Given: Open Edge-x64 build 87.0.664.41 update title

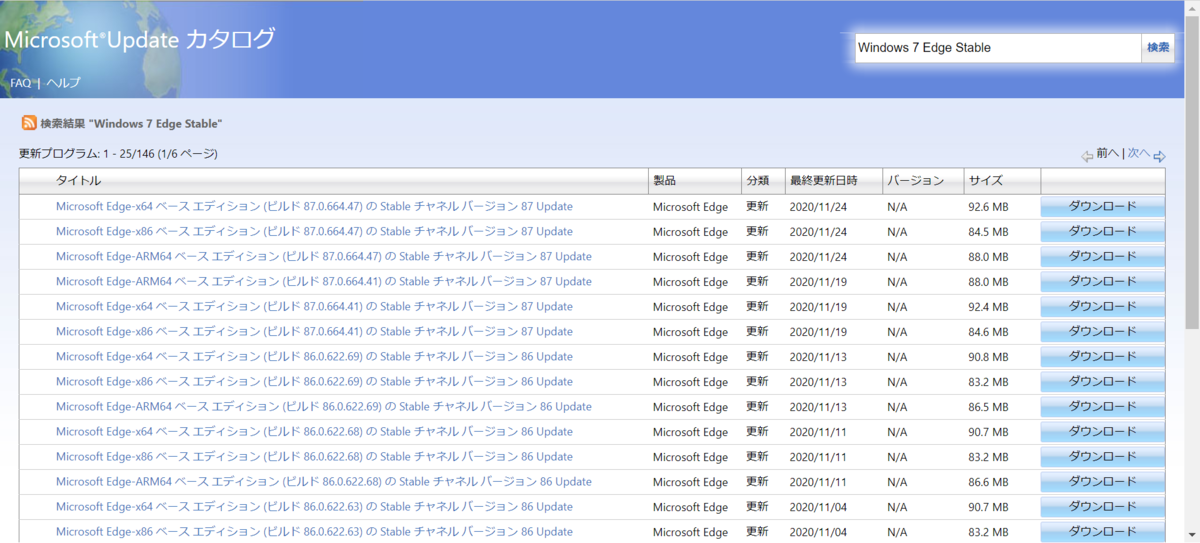Looking at the screenshot, I should [x=314, y=307].
